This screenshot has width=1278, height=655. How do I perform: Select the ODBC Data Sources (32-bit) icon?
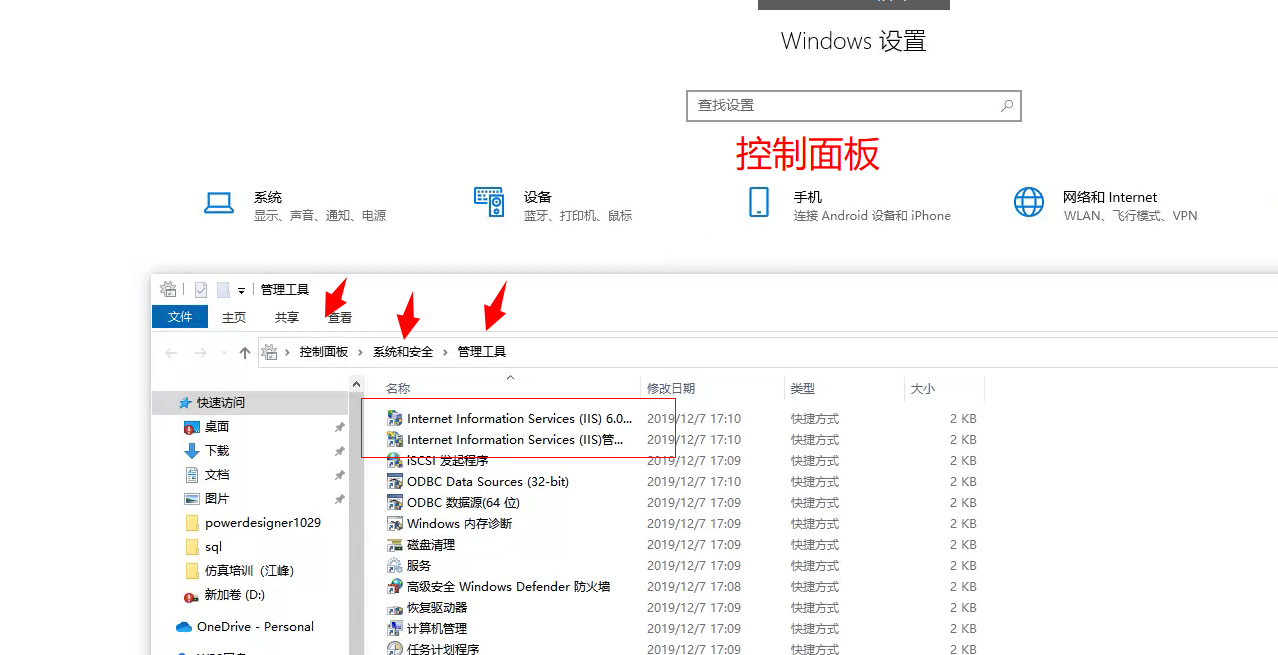pos(395,481)
